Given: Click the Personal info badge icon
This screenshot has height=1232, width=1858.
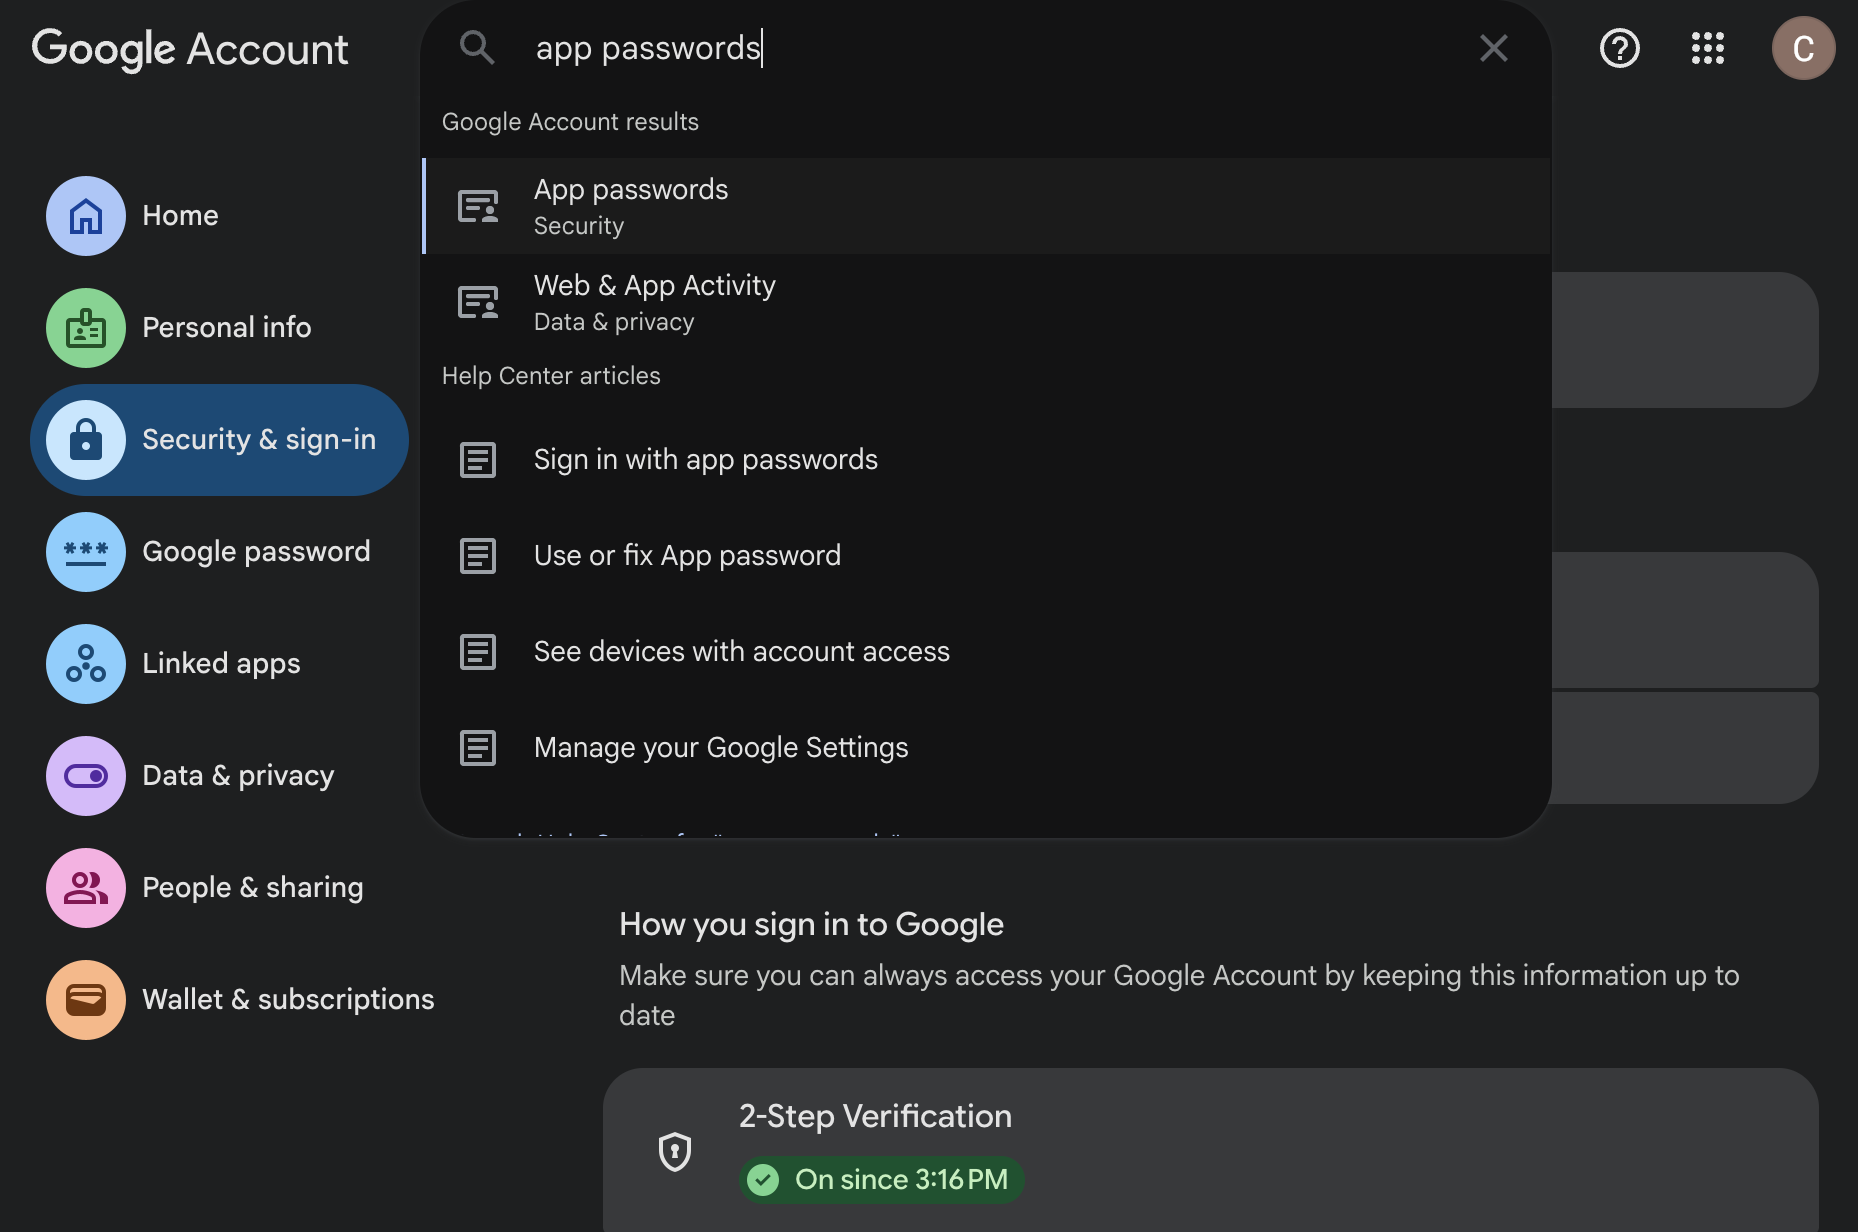Looking at the screenshot, I should coord(86,328).
